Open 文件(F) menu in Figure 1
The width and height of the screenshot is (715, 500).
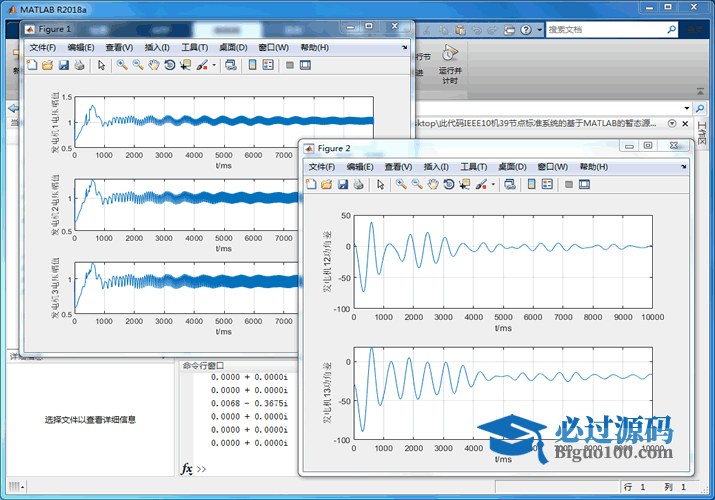pos(42,47)
